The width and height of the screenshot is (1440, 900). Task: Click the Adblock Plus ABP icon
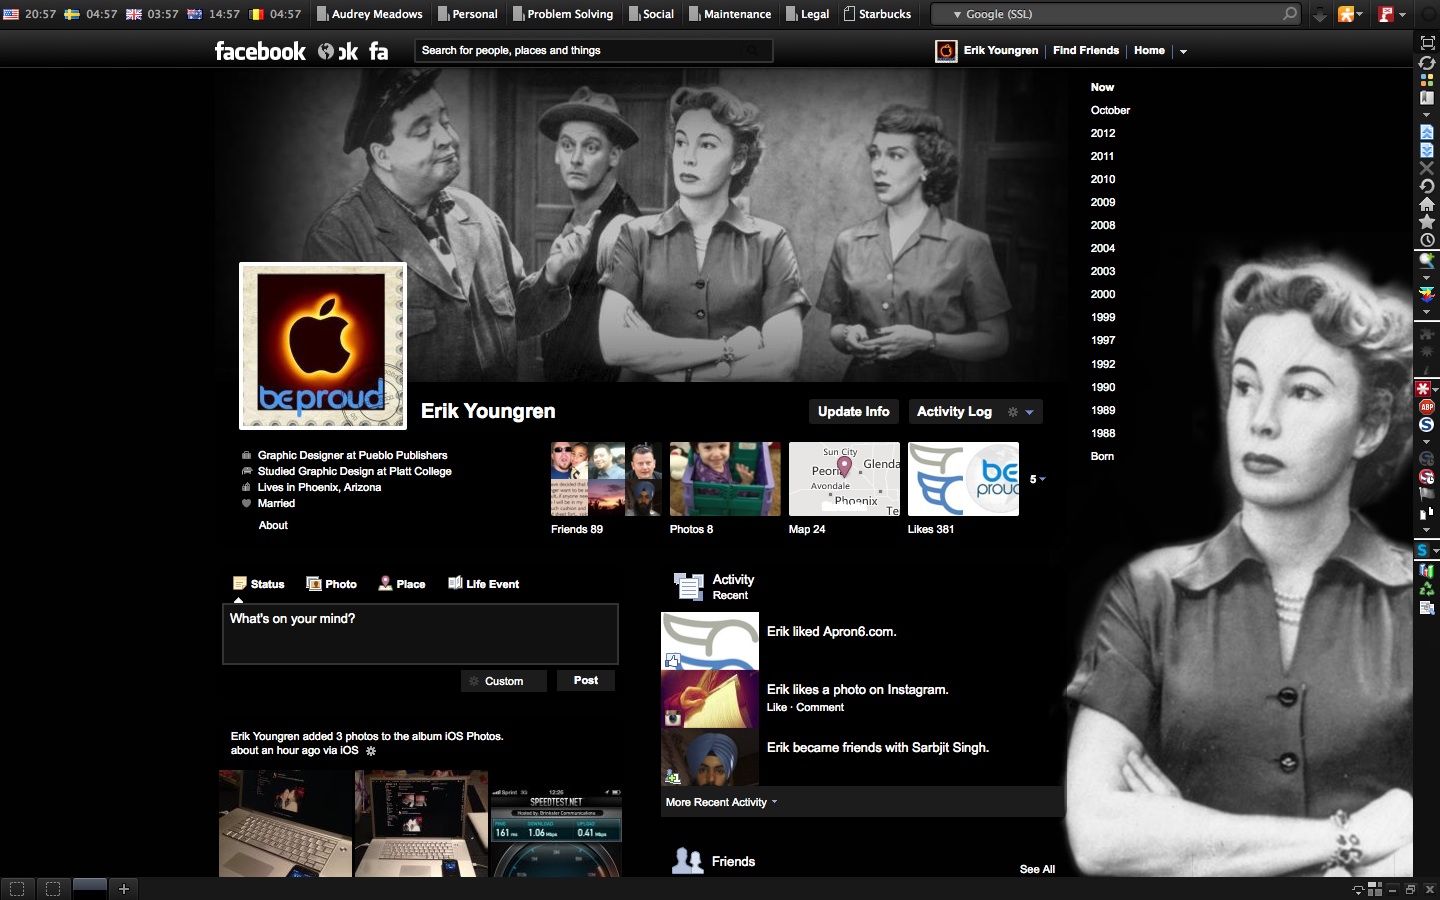1427,407
